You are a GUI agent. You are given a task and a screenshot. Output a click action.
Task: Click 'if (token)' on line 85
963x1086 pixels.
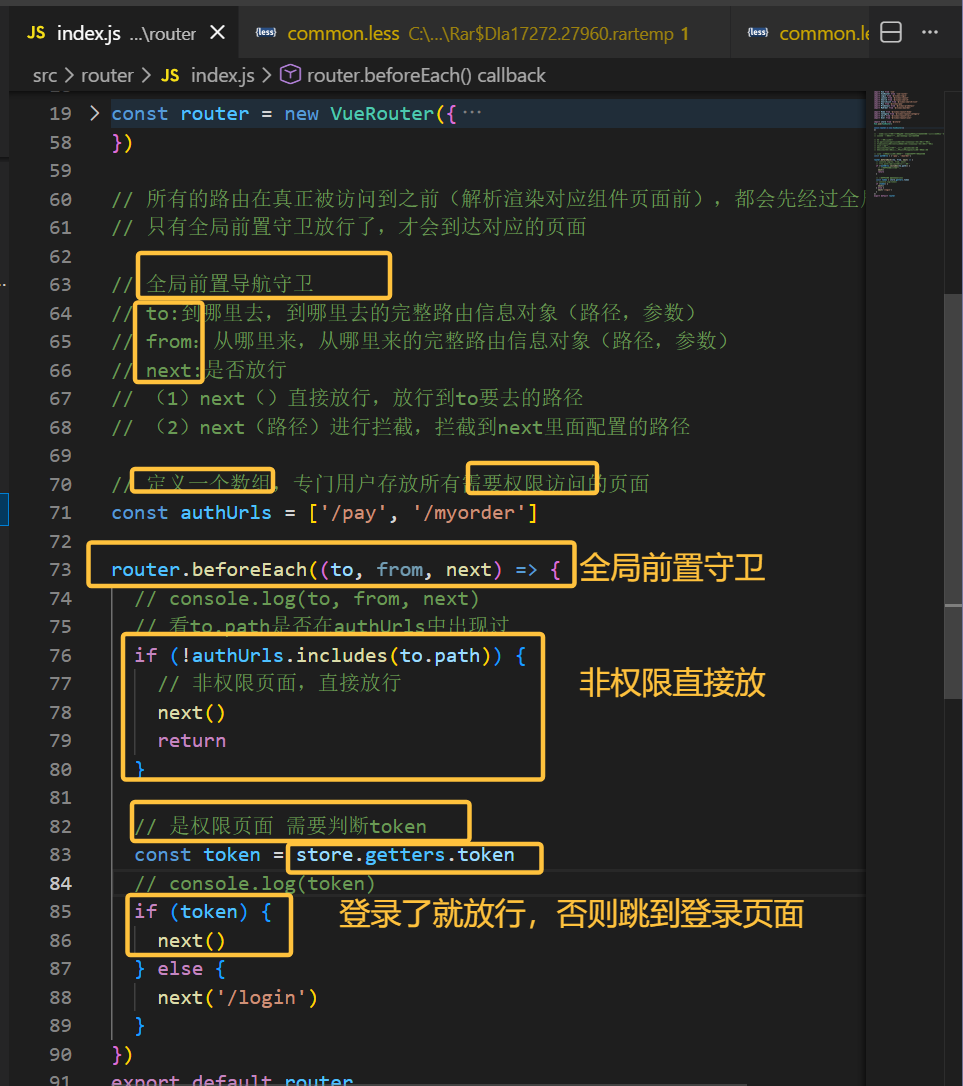tap(191, 911)
